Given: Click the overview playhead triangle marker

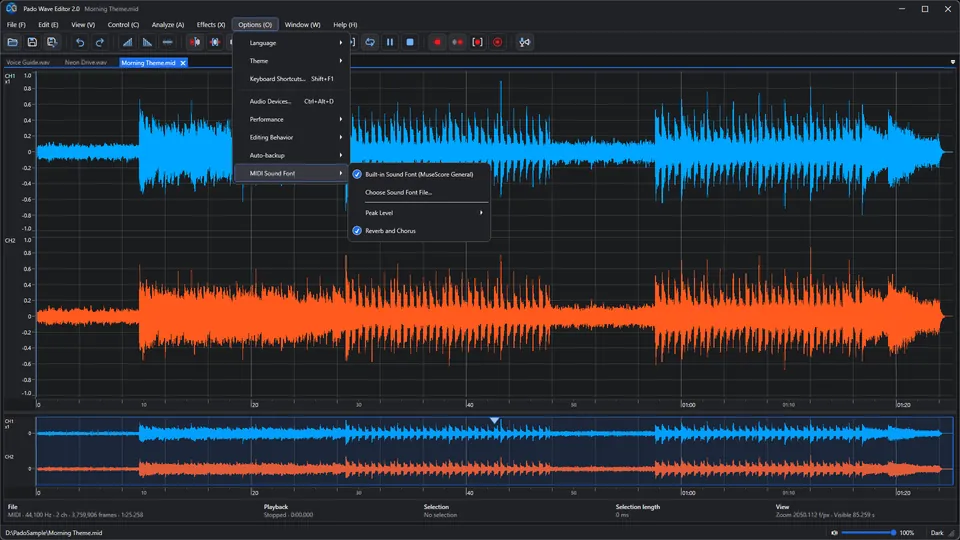Looking at the screenshot, I should (494, 421).
